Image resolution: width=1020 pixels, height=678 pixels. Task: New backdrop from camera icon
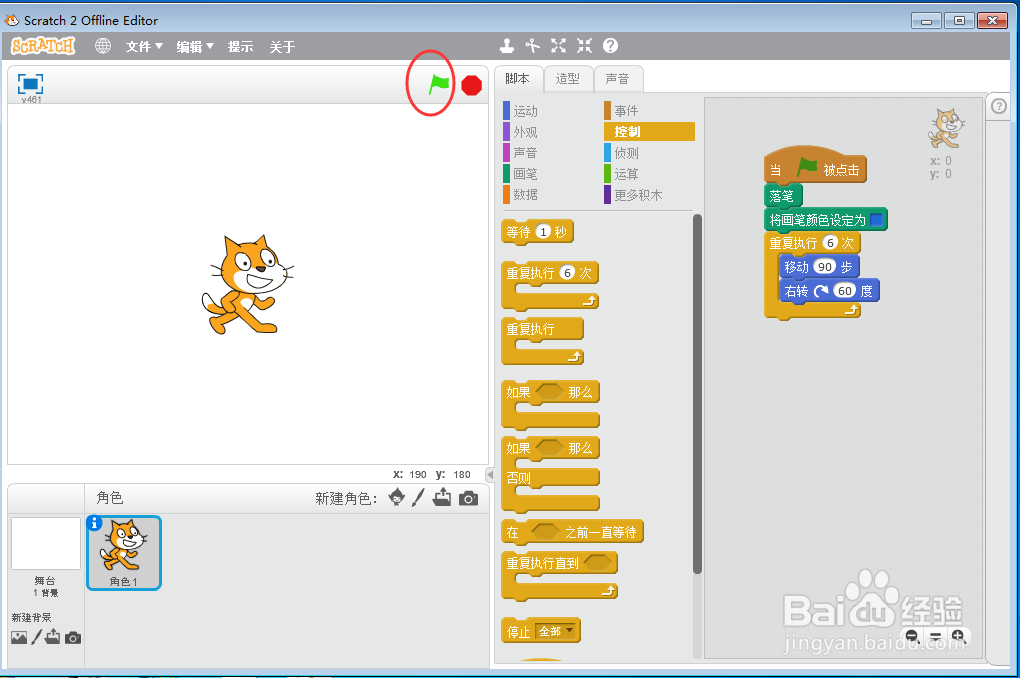pos(73,638)
